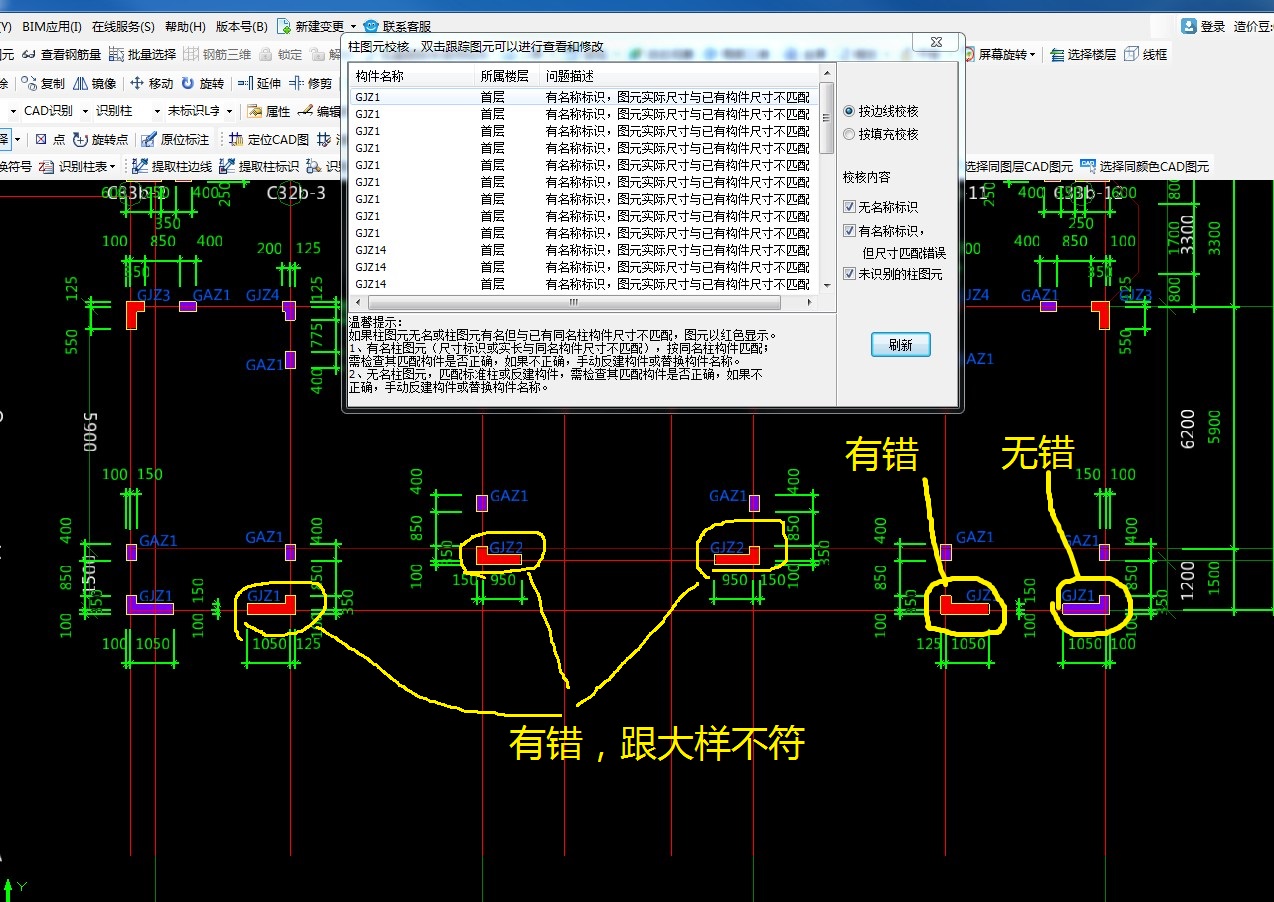Click the 问题描述 column header
Image resolution: width=1274 pixels, height=902 pixels.
pyautogui.click(x=679, y=76)
